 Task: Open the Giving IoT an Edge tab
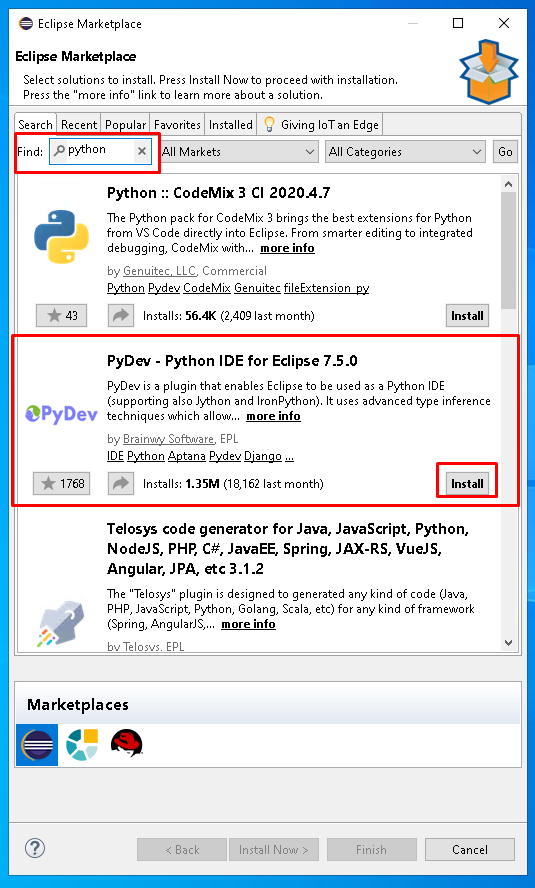point(320,125)
